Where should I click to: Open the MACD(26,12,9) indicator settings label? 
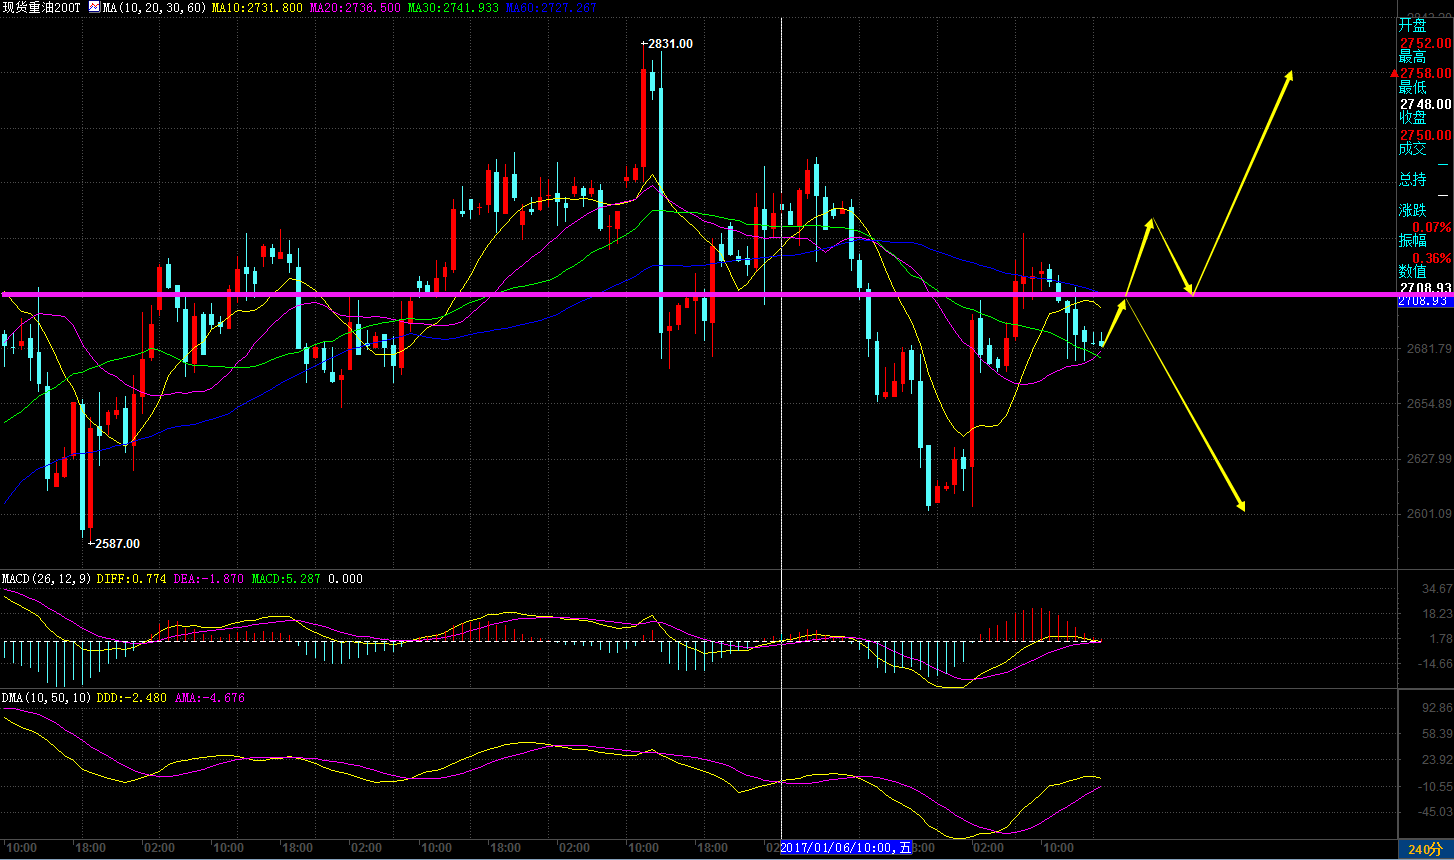44,579
